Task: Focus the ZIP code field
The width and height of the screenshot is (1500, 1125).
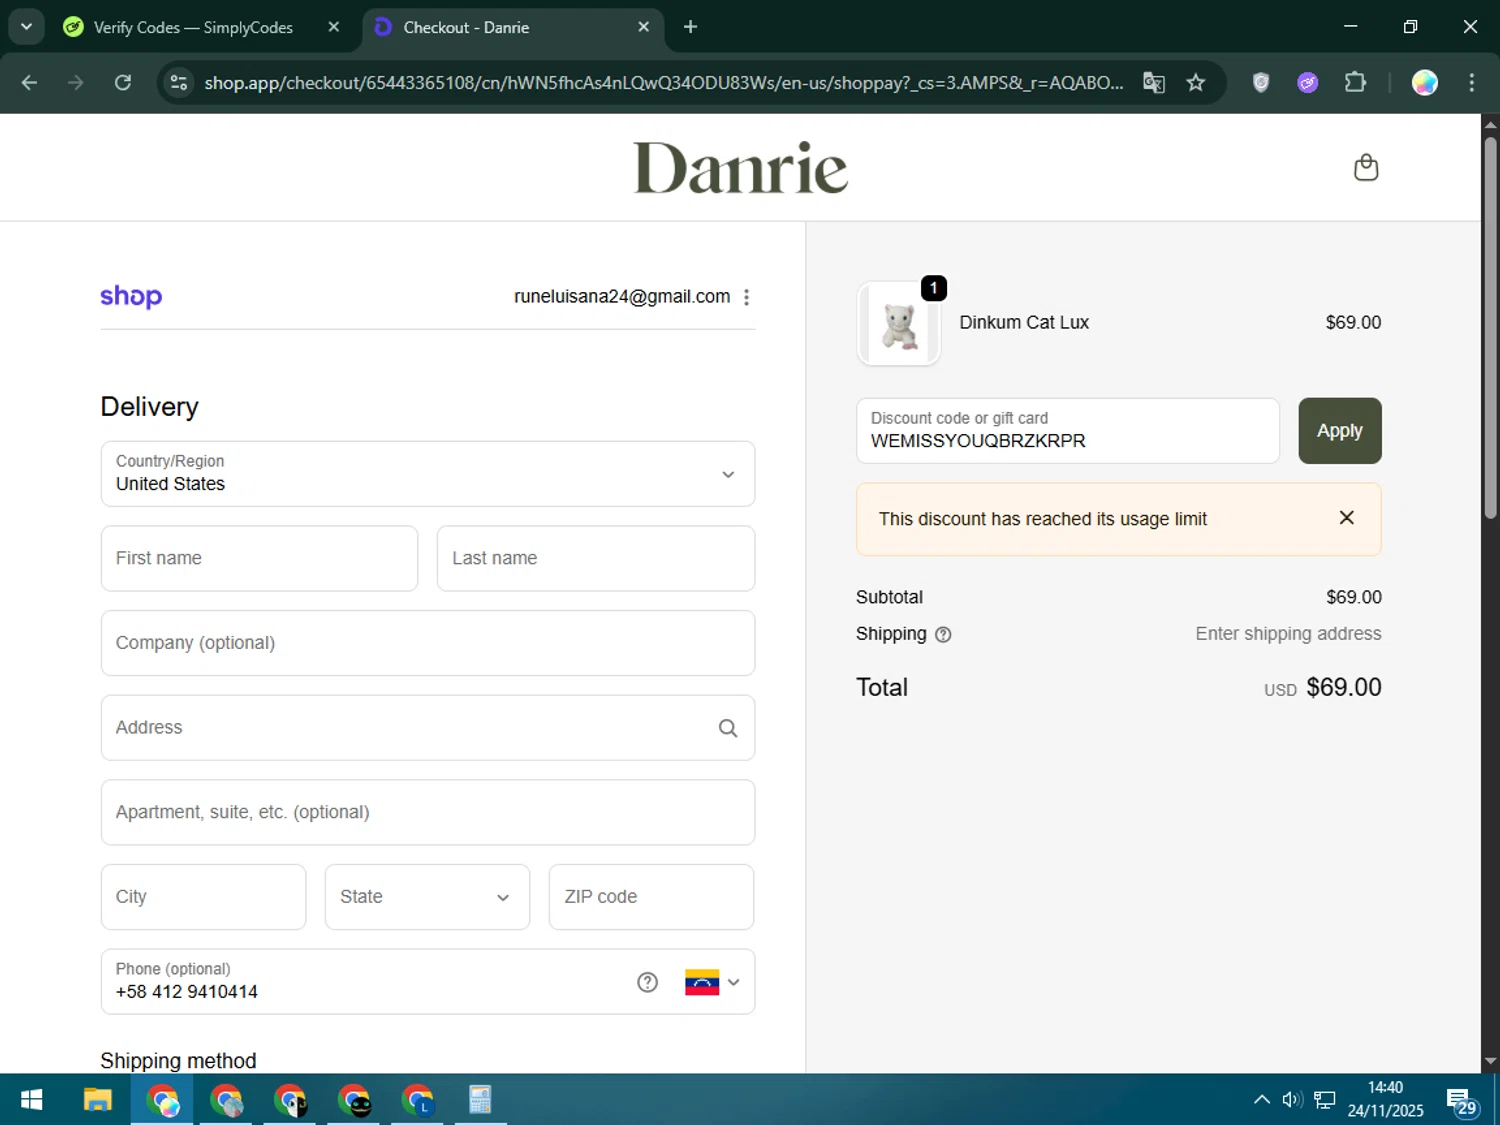Action: pyautogui.click(x=651, y=897)
